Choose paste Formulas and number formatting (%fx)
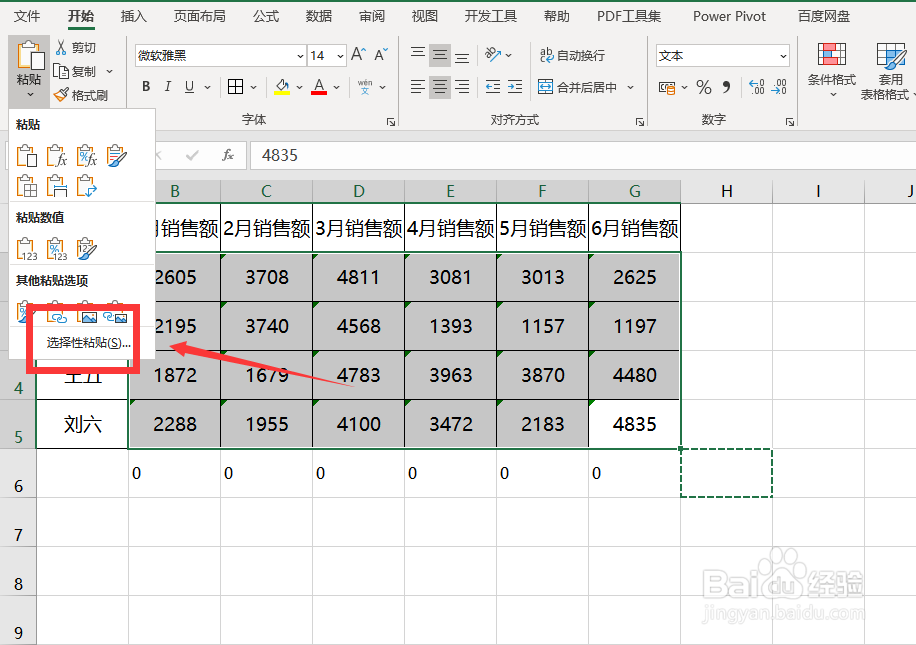The width and height of the screenshot is (916, 645). (x=86, y=156)
